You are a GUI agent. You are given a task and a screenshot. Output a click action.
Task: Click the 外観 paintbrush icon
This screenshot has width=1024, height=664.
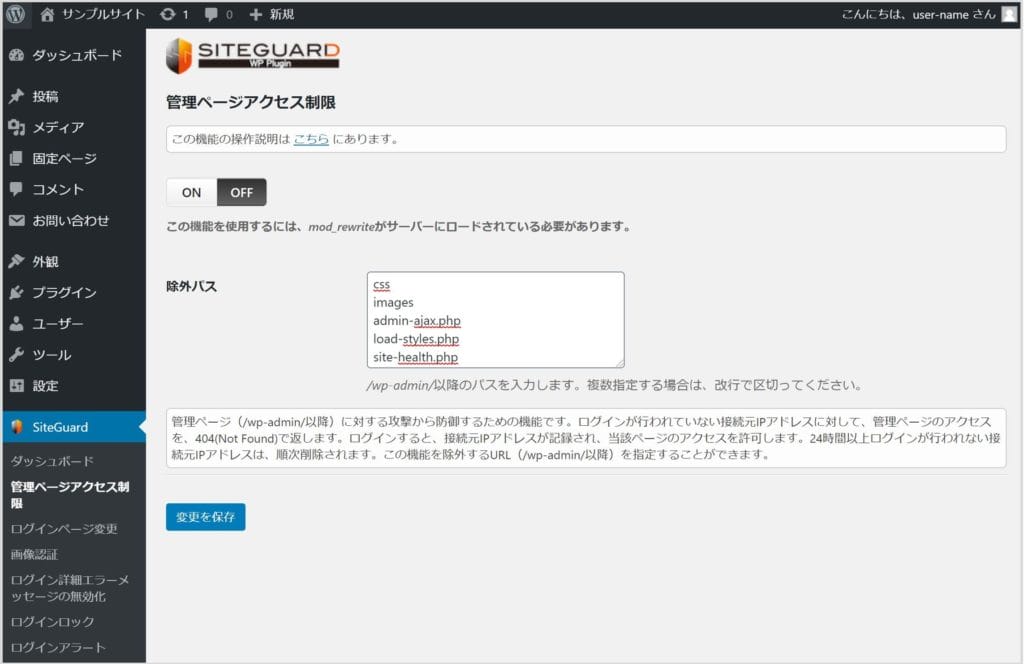pos(17,262)
